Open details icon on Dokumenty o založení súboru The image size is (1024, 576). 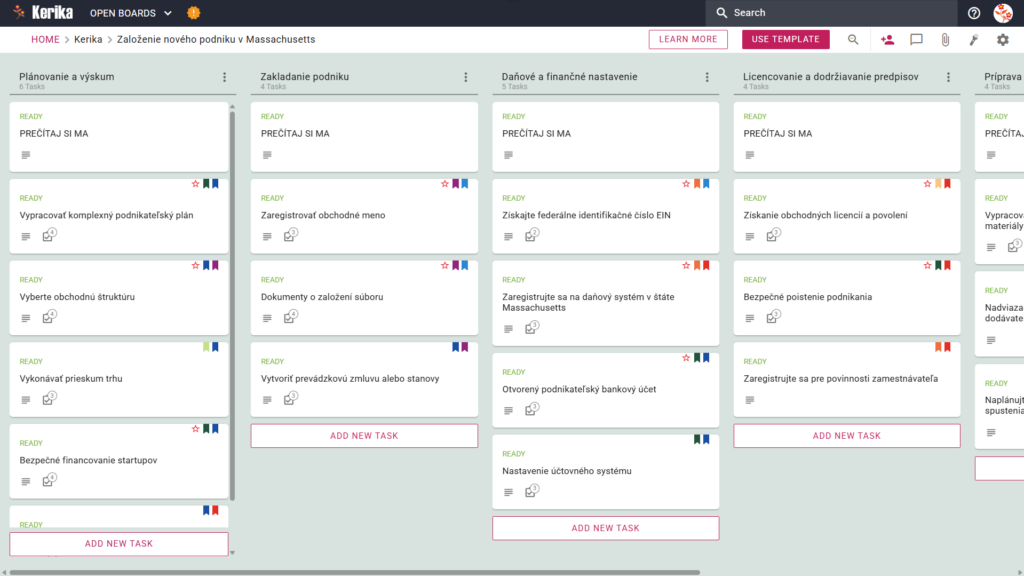[x=267, y=318]
